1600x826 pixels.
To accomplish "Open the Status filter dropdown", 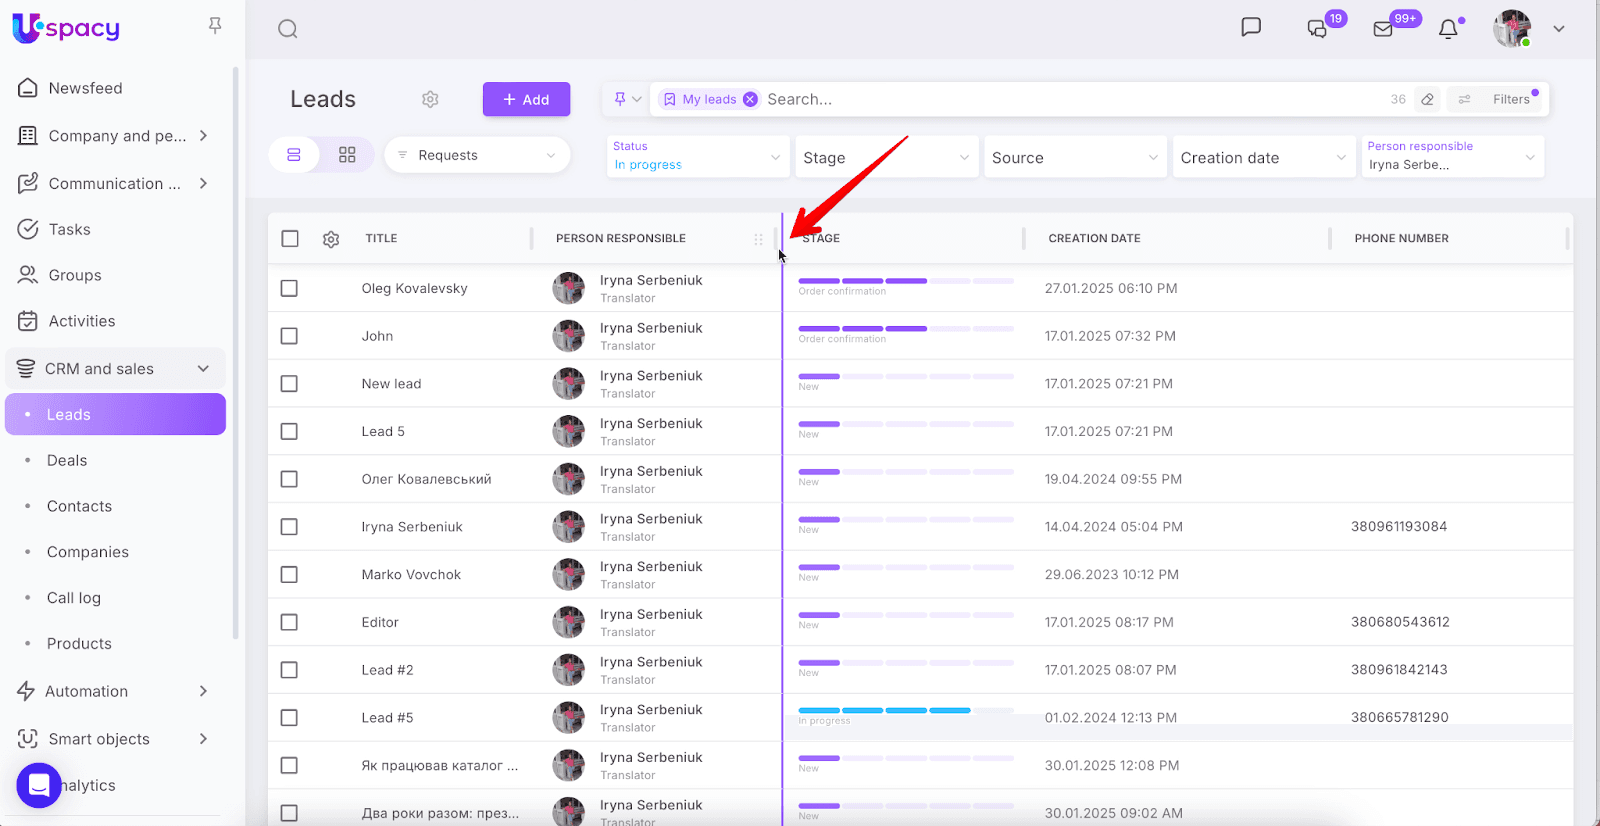I will click(697, 156).
